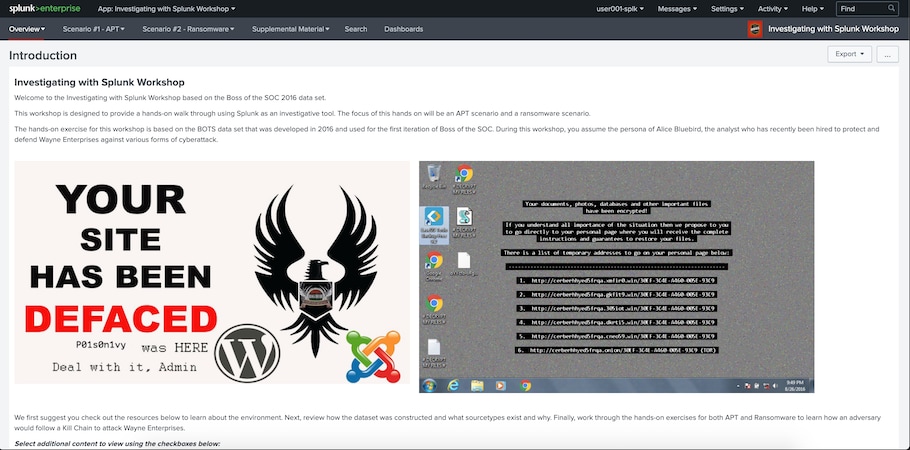Open the Overview navigation menu
910x450 pixels.
coord(27,29)
